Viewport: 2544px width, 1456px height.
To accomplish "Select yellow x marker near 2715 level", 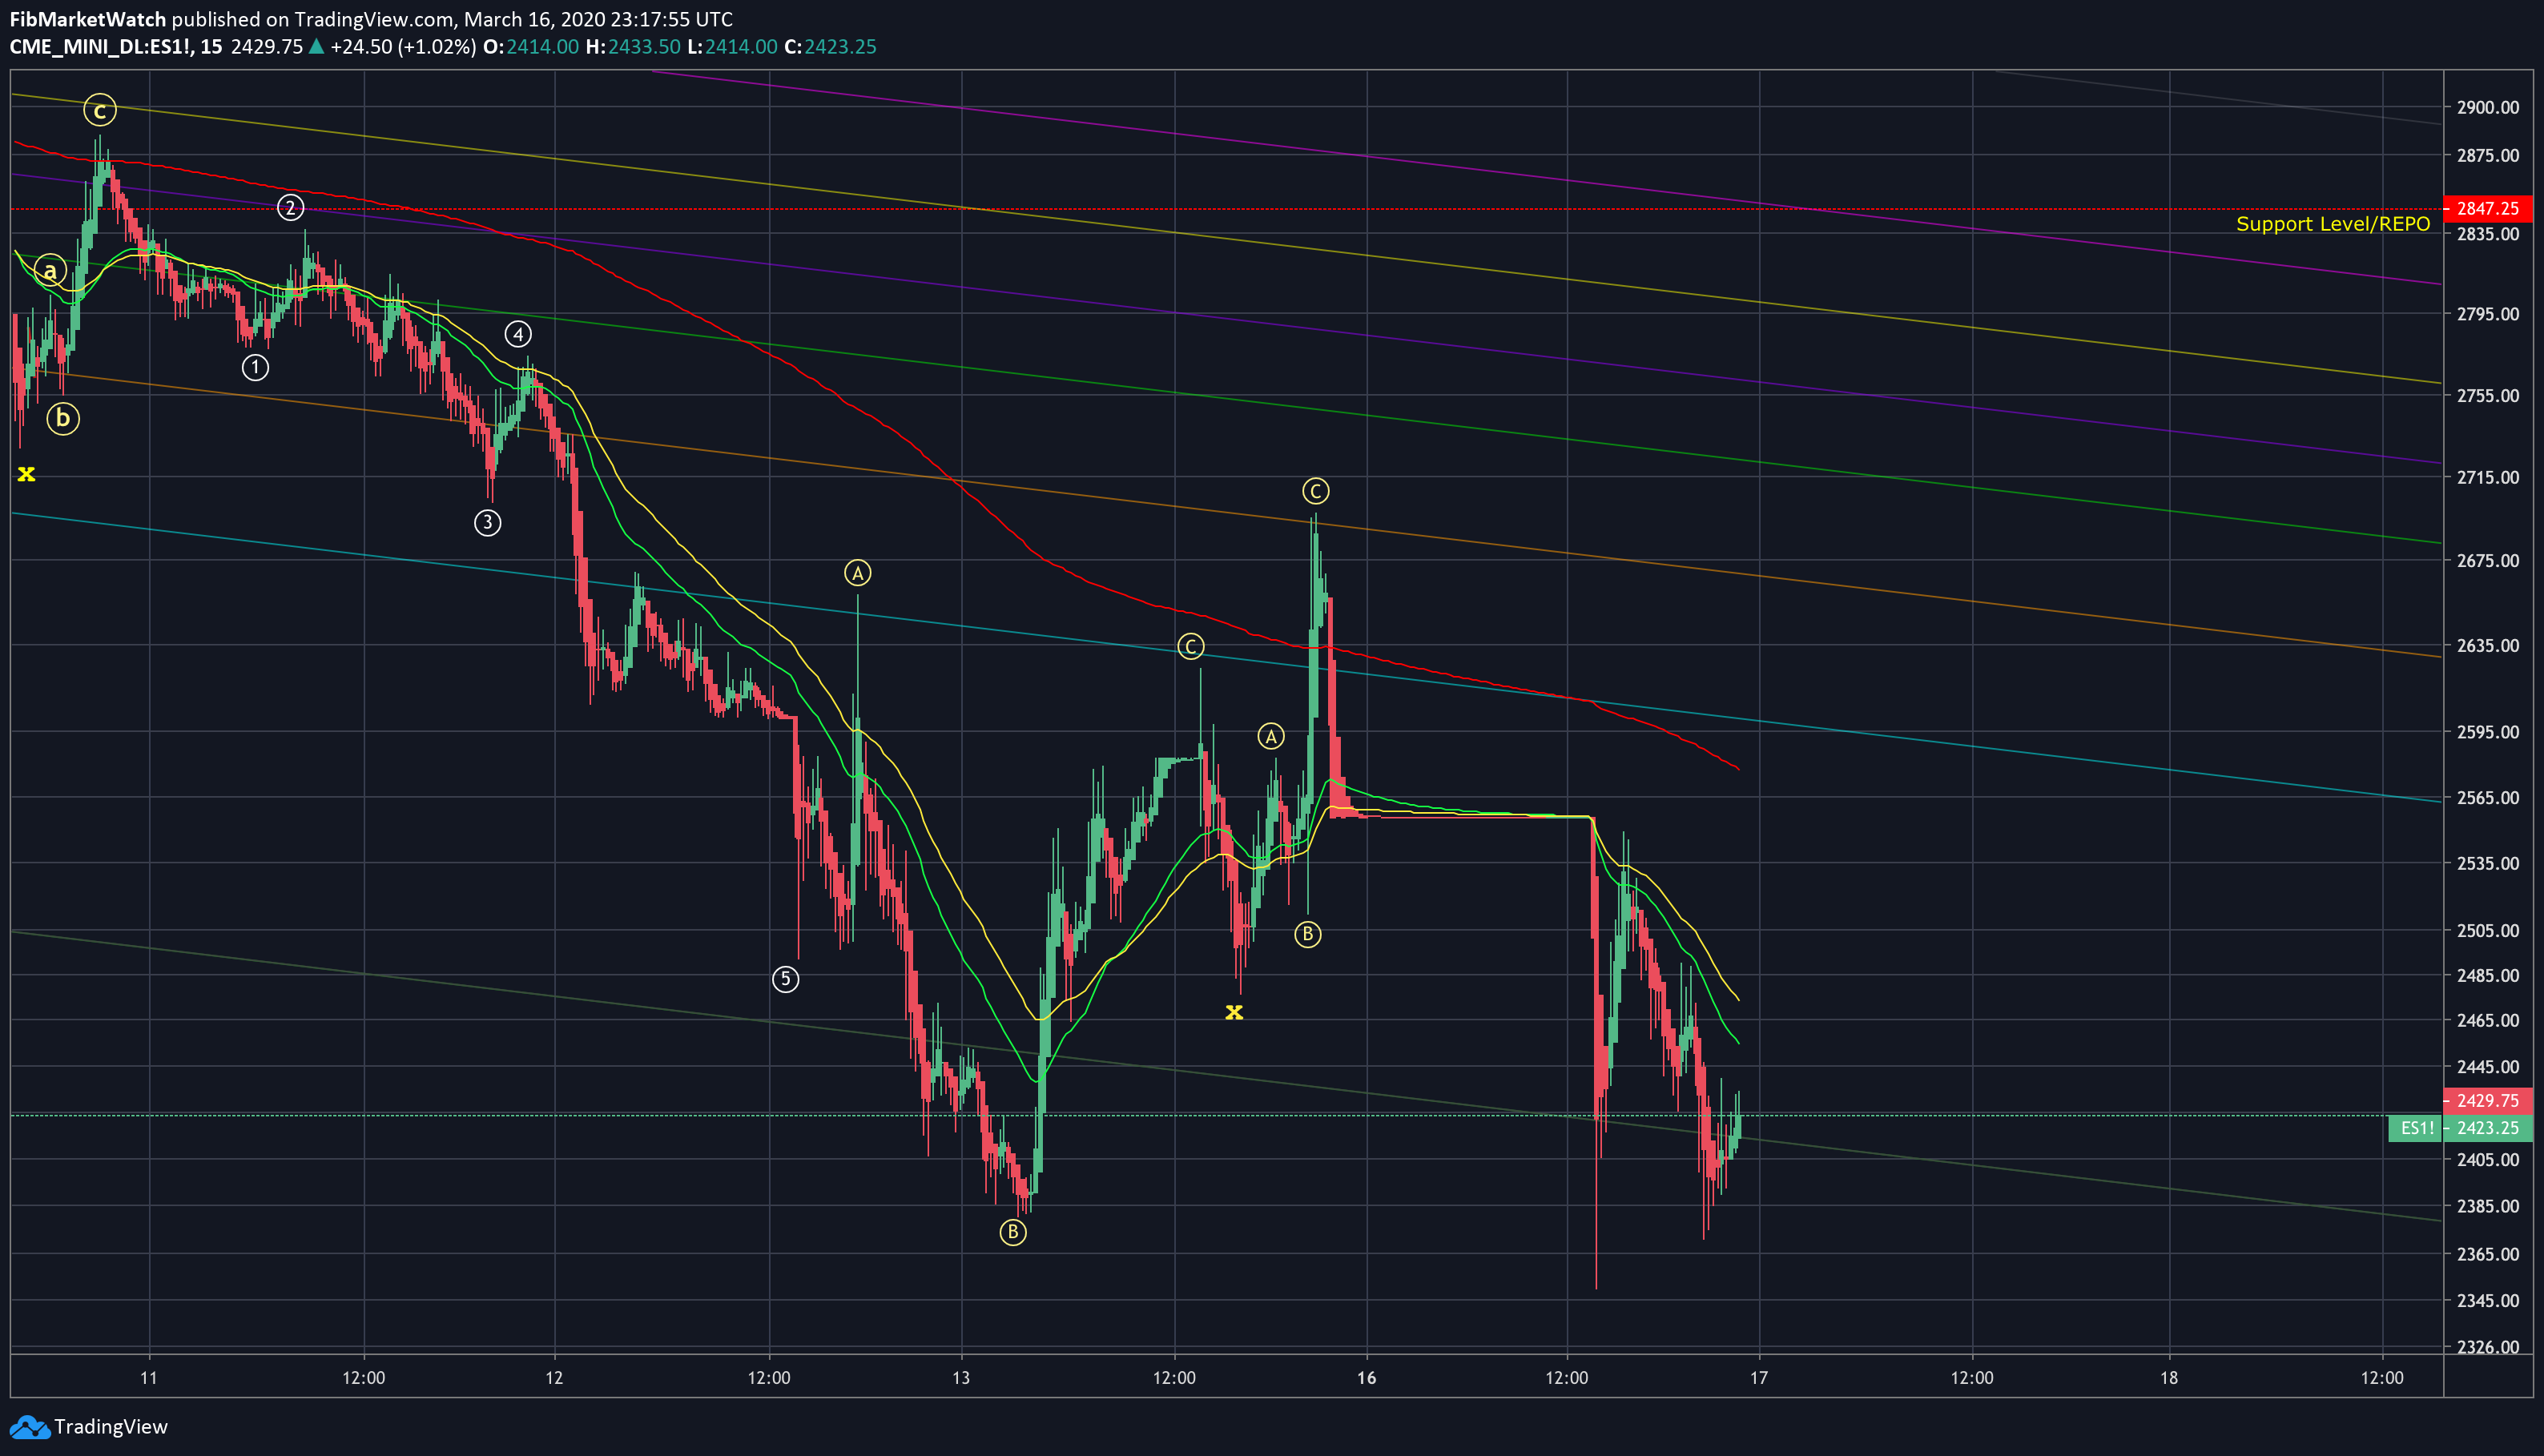I will click(x=26, y=474).
